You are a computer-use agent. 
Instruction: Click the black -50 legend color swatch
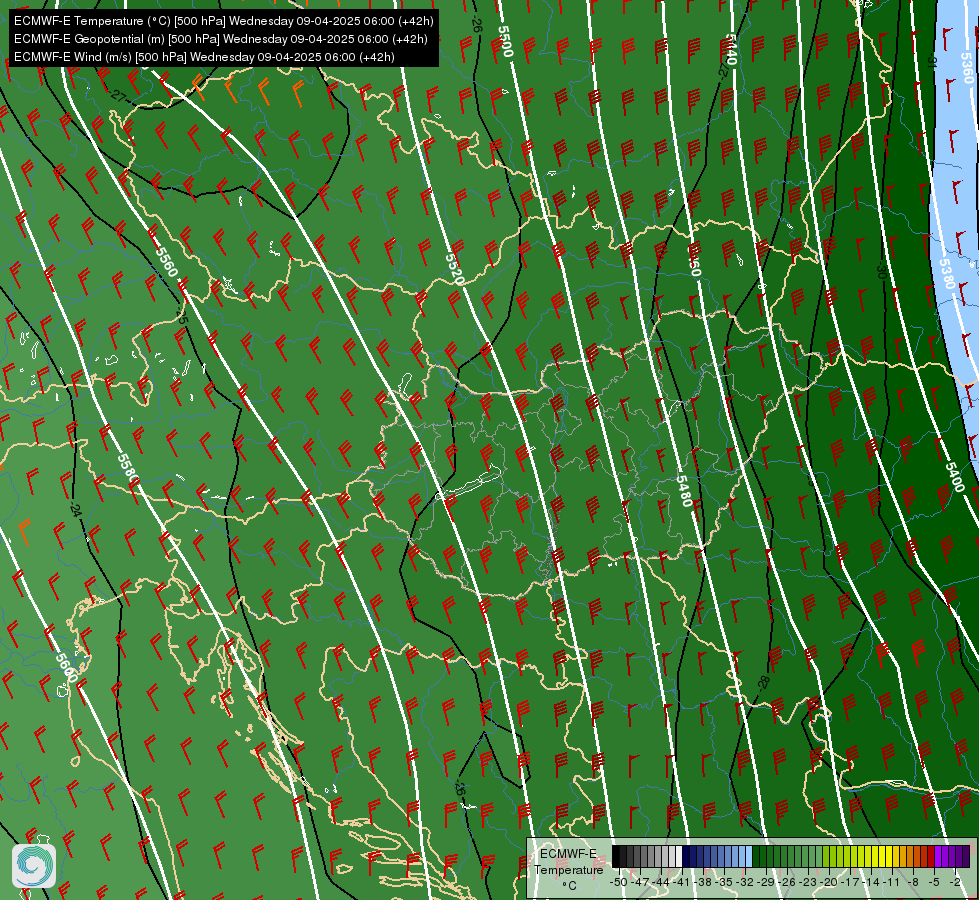click(x=616, y=856)
